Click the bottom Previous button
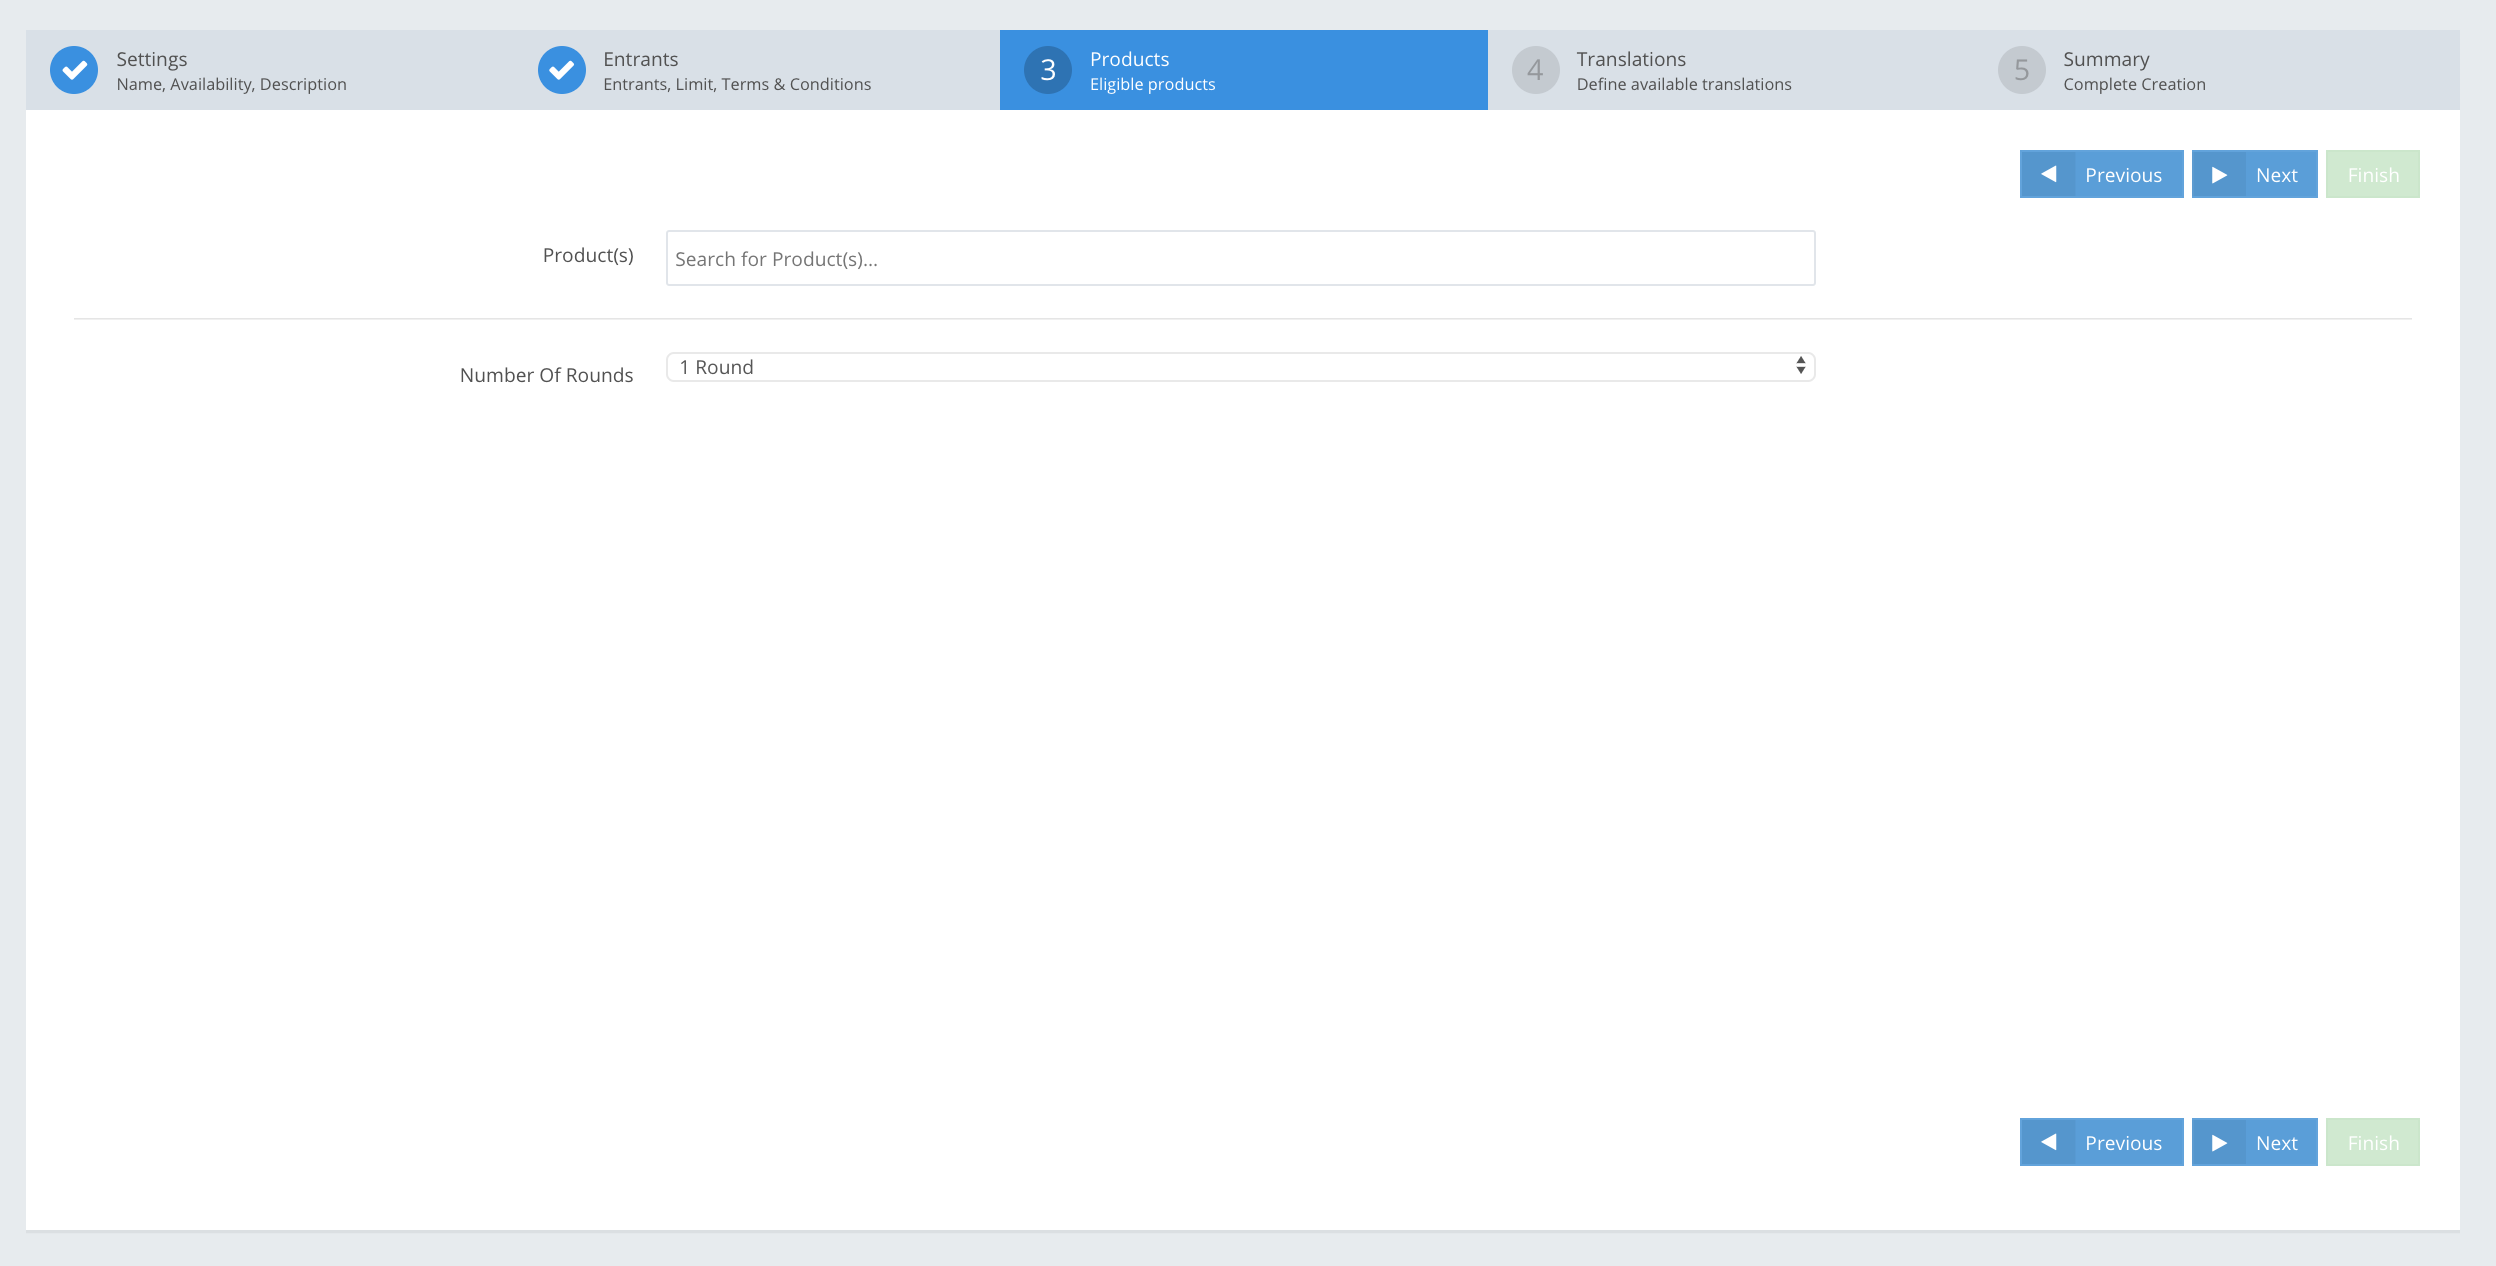The image size is (2496, 1266). 2101,1142
